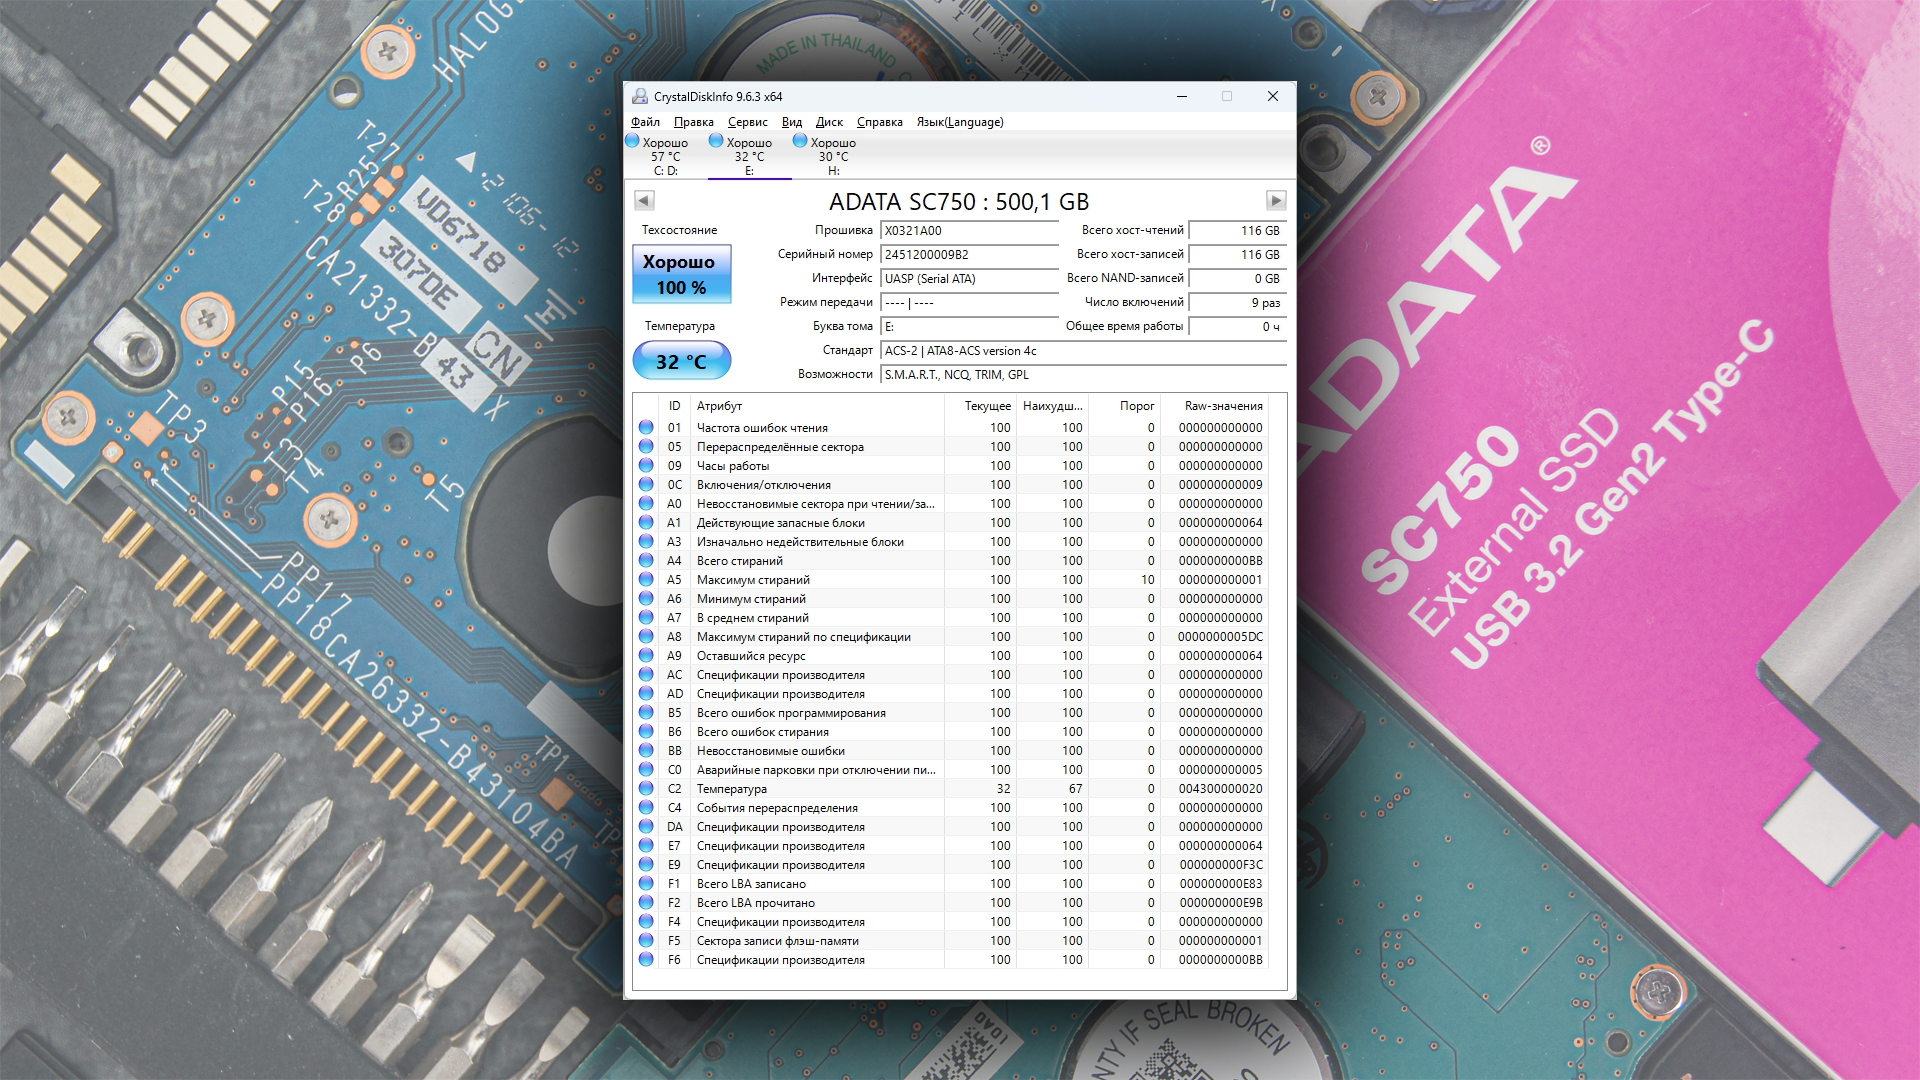Open the Сервис menu
Screen dimensions: 1920x1080
(x=747, y=122)
